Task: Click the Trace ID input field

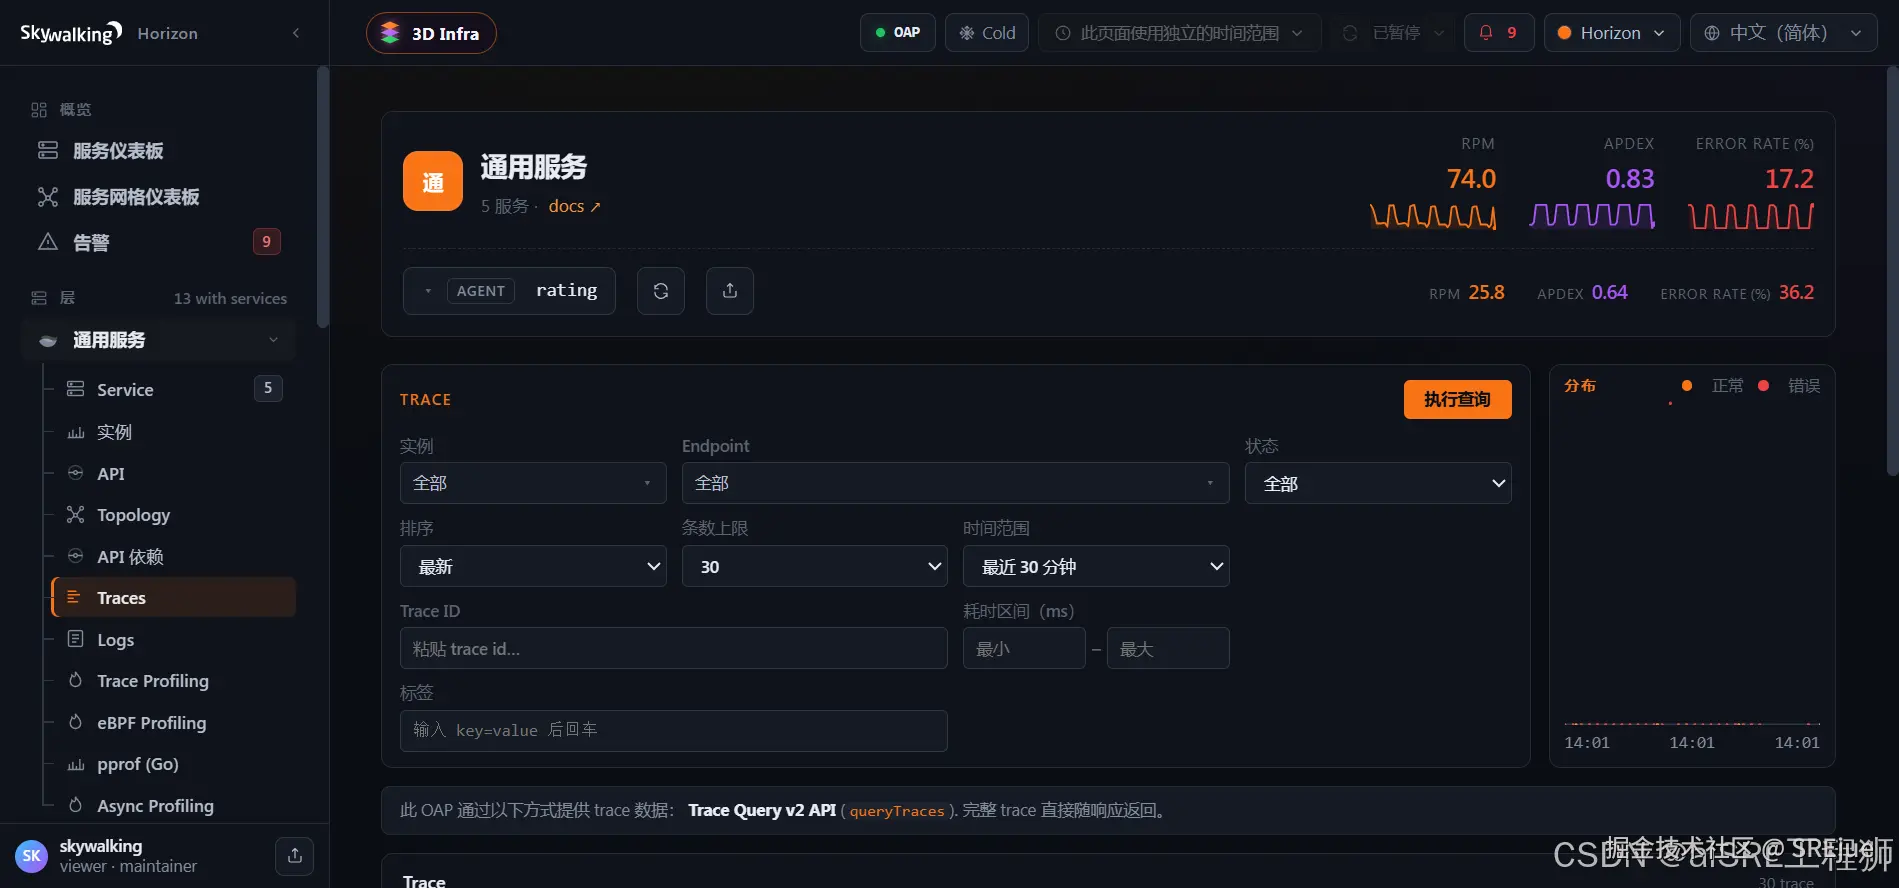Action: (674, 648)
